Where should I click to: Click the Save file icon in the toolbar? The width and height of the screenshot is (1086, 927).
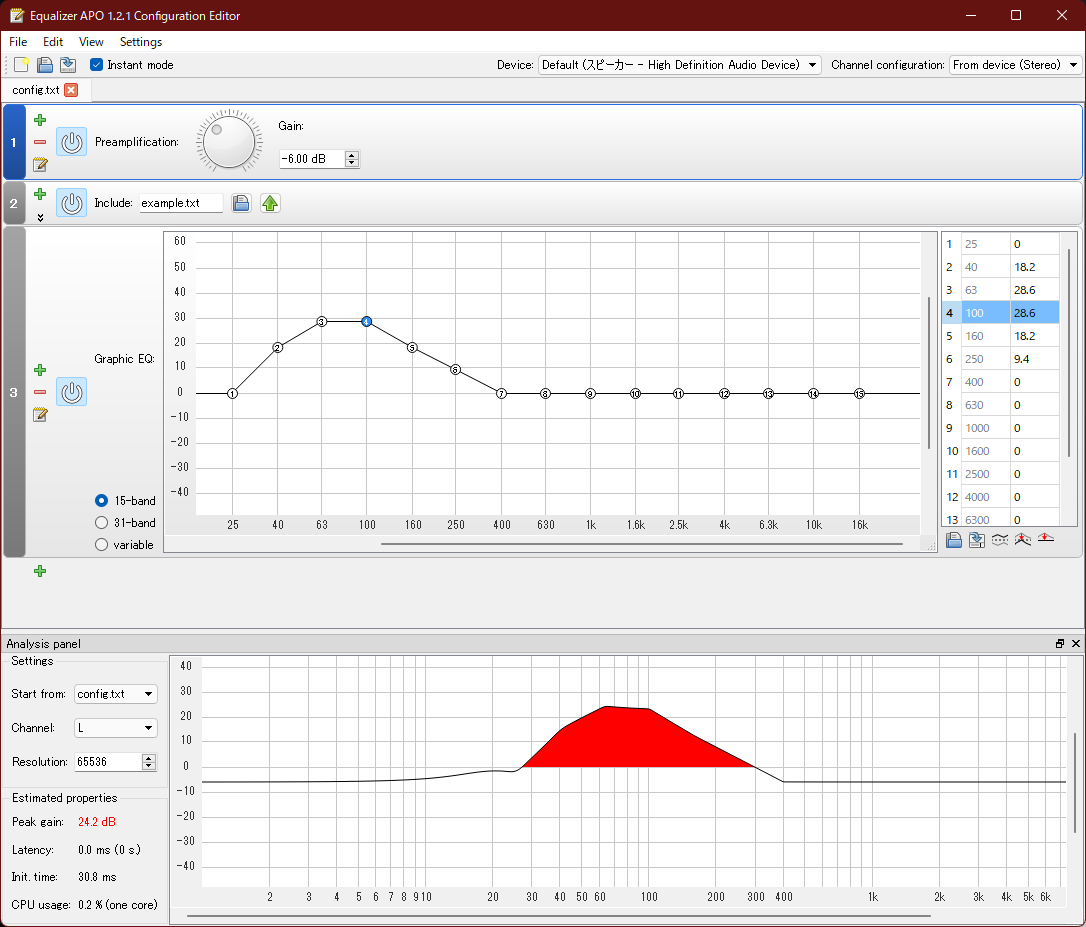click(x=67, y=65)
